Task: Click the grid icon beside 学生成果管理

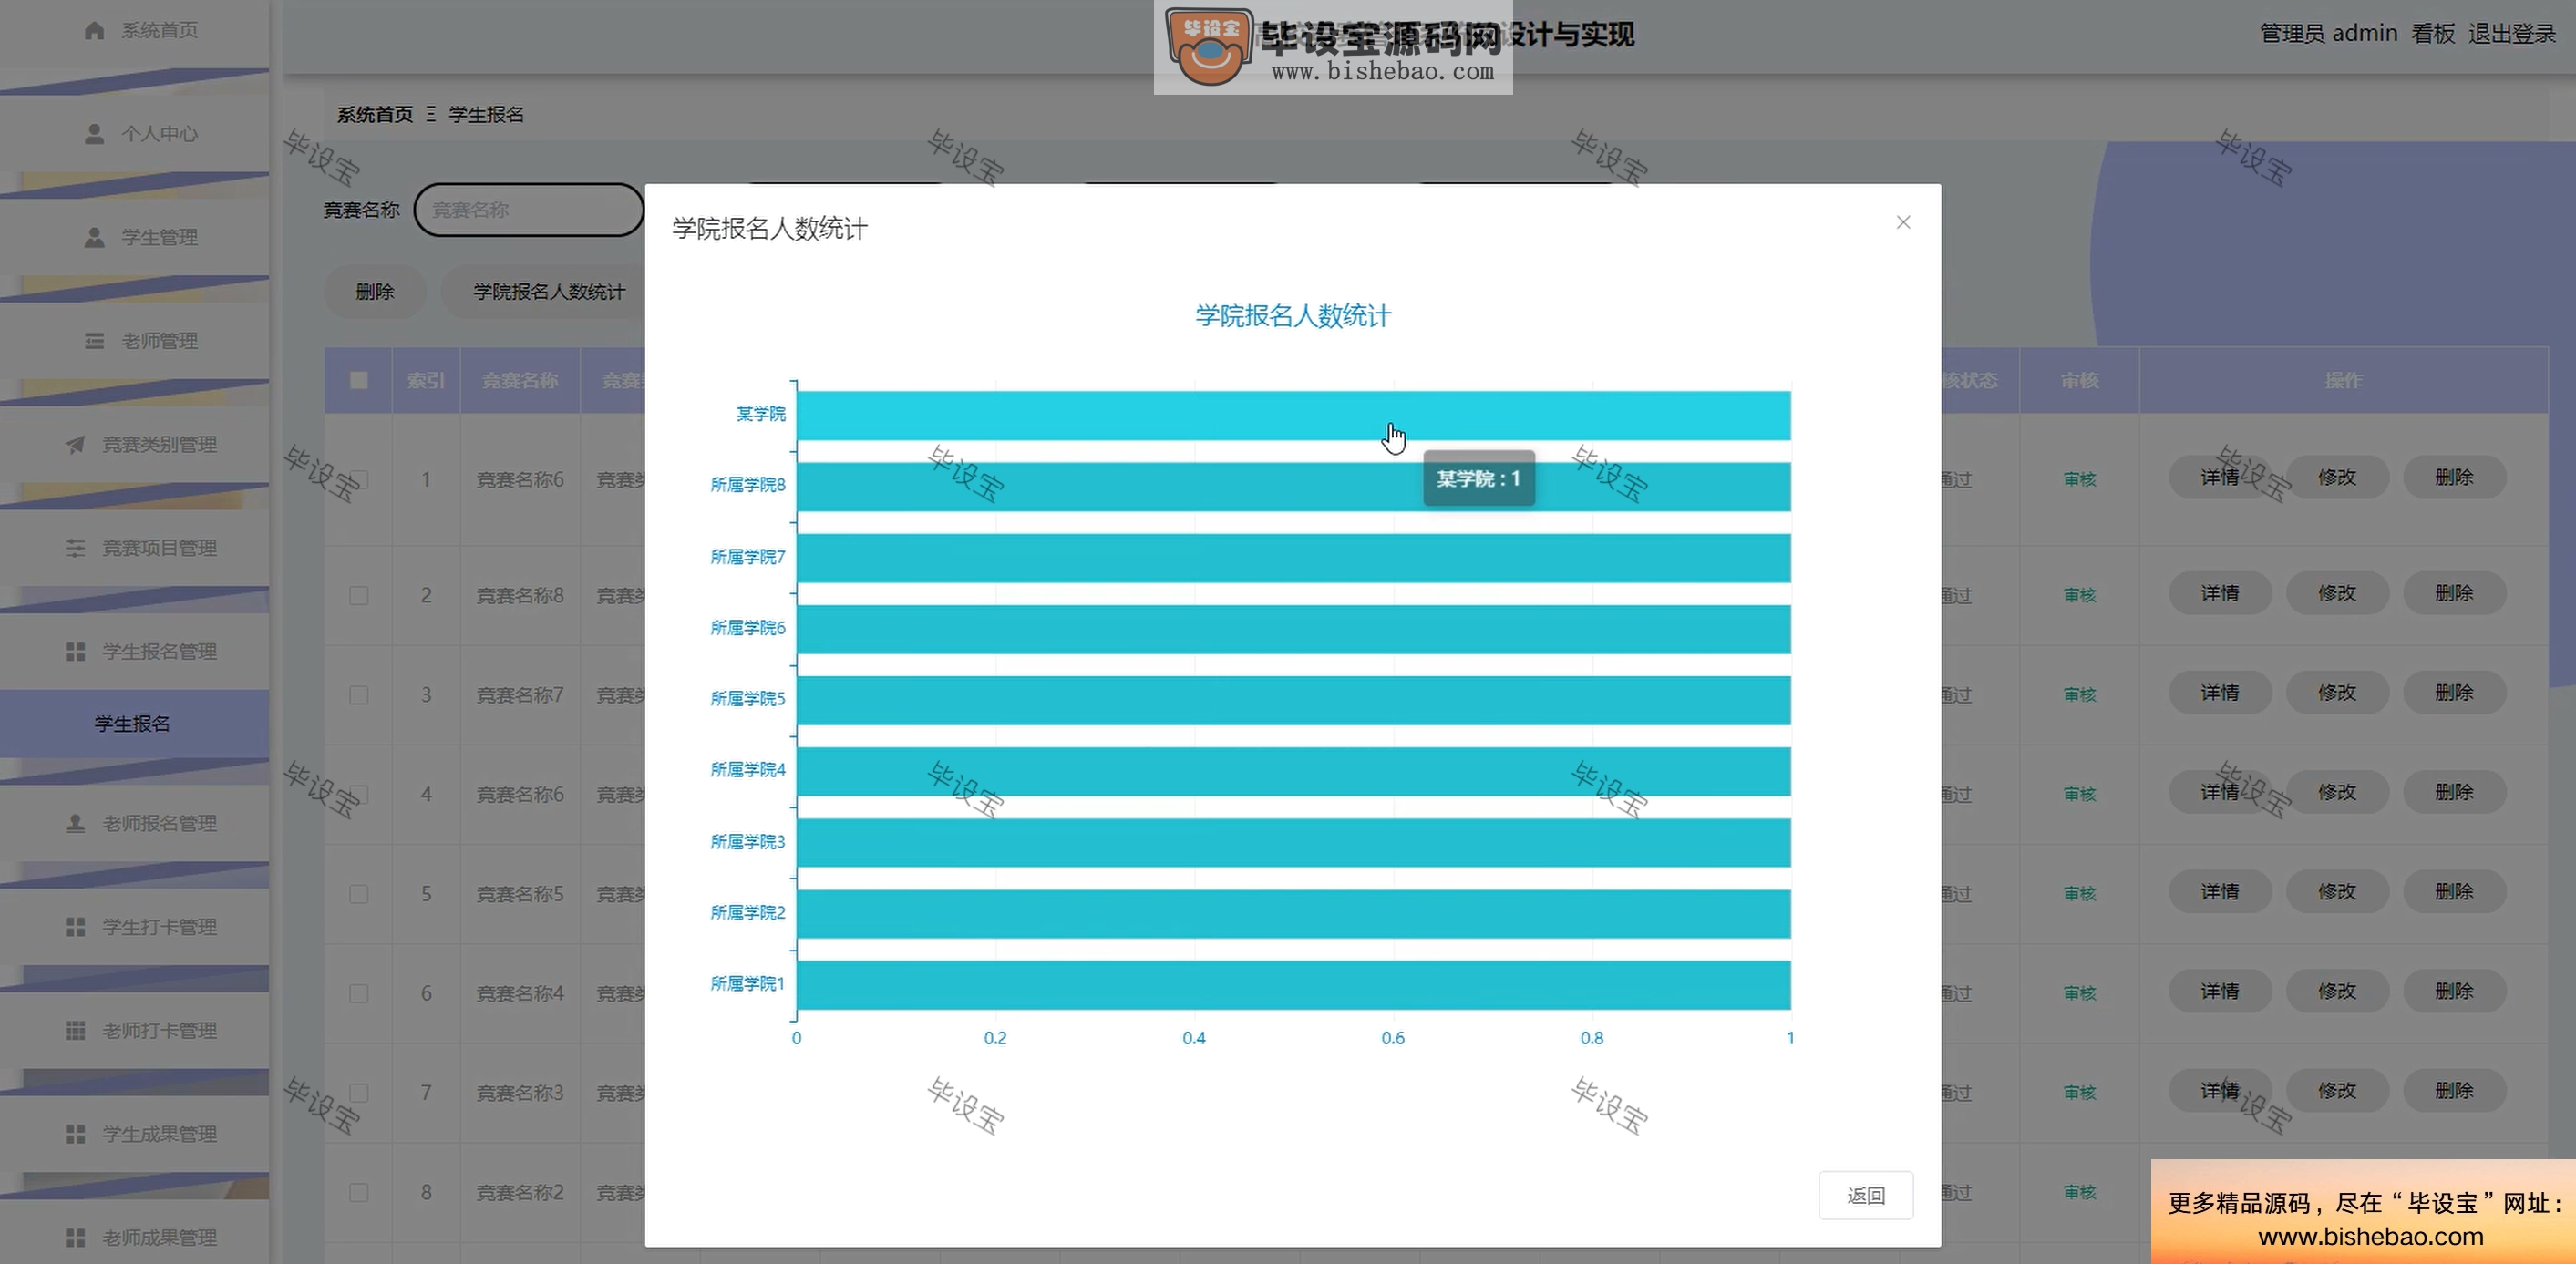Action: [x=75, y=1134]
